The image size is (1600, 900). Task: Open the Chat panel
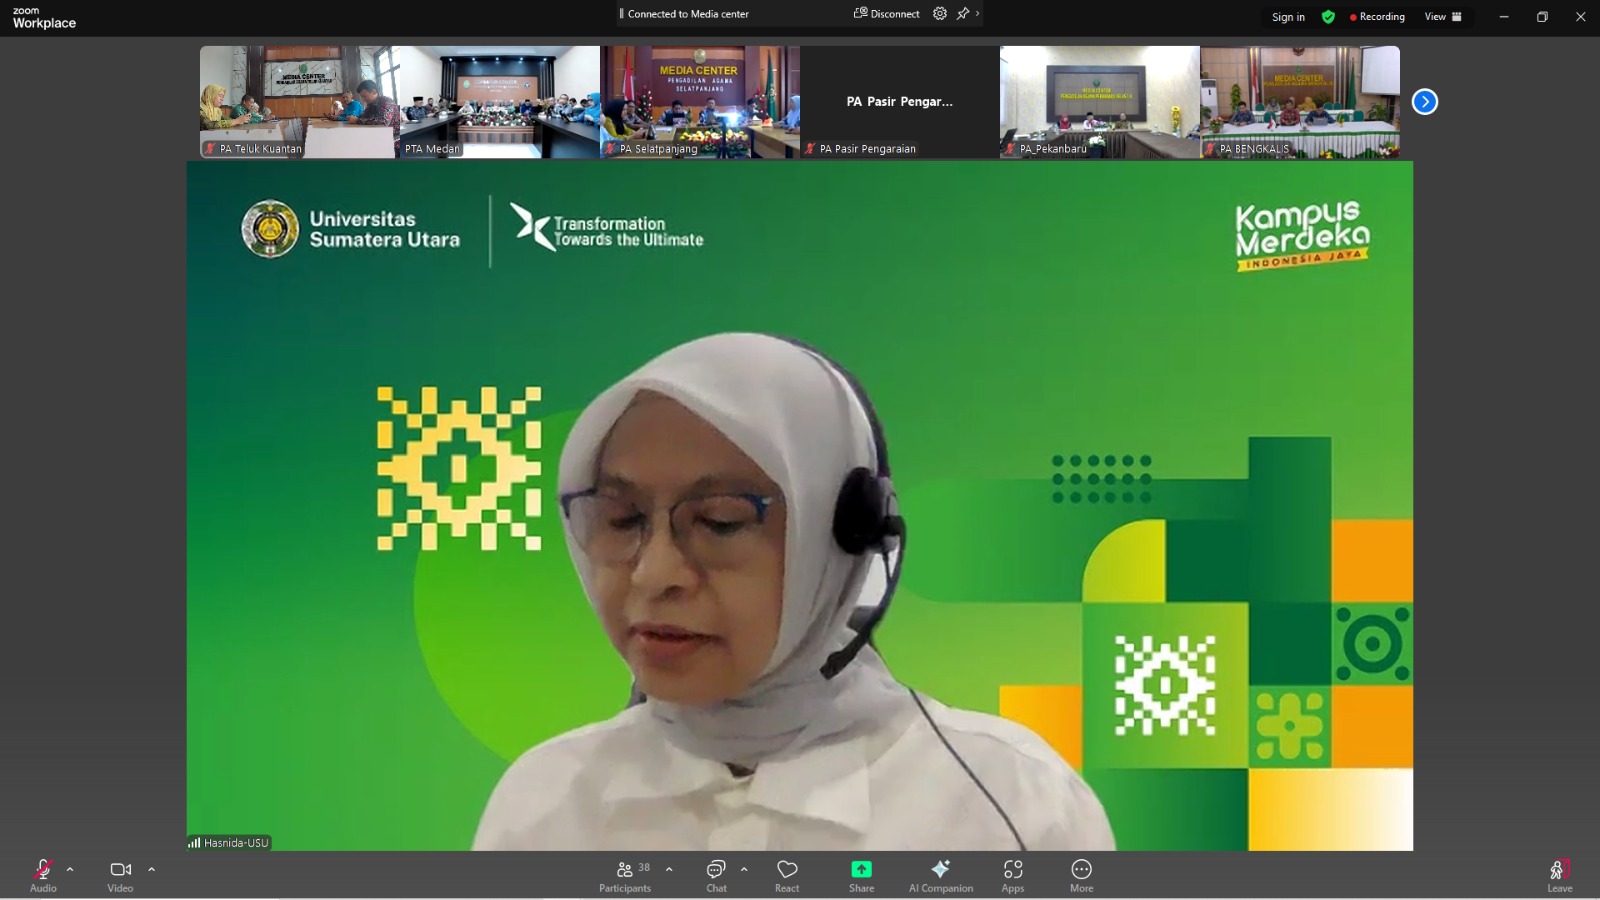(716, 875)
